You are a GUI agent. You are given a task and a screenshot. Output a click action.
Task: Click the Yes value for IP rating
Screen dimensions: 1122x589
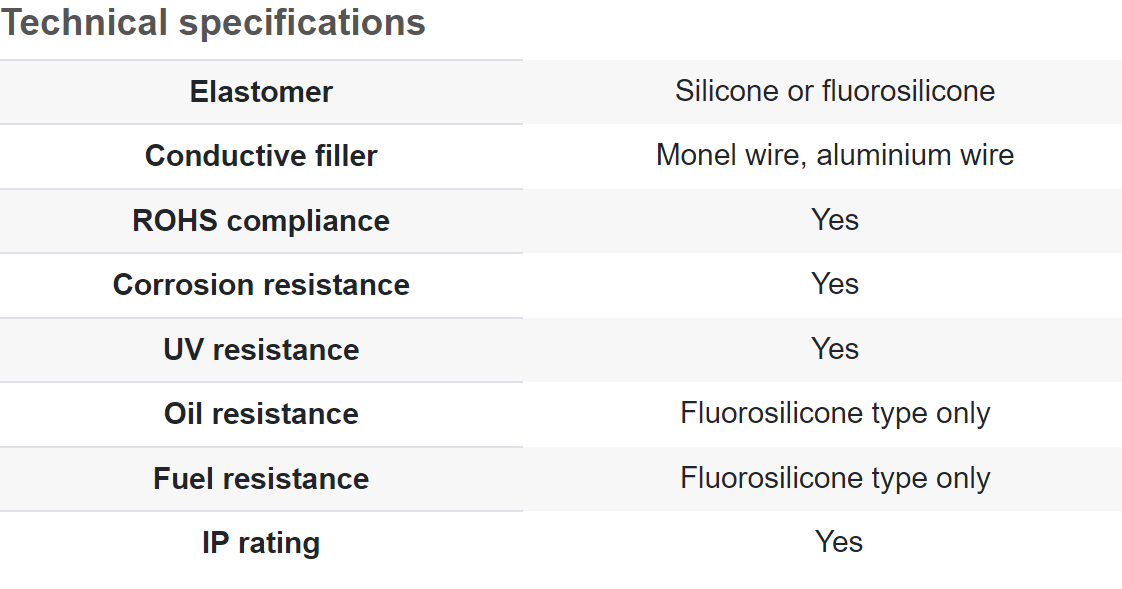tap(839, 542)
